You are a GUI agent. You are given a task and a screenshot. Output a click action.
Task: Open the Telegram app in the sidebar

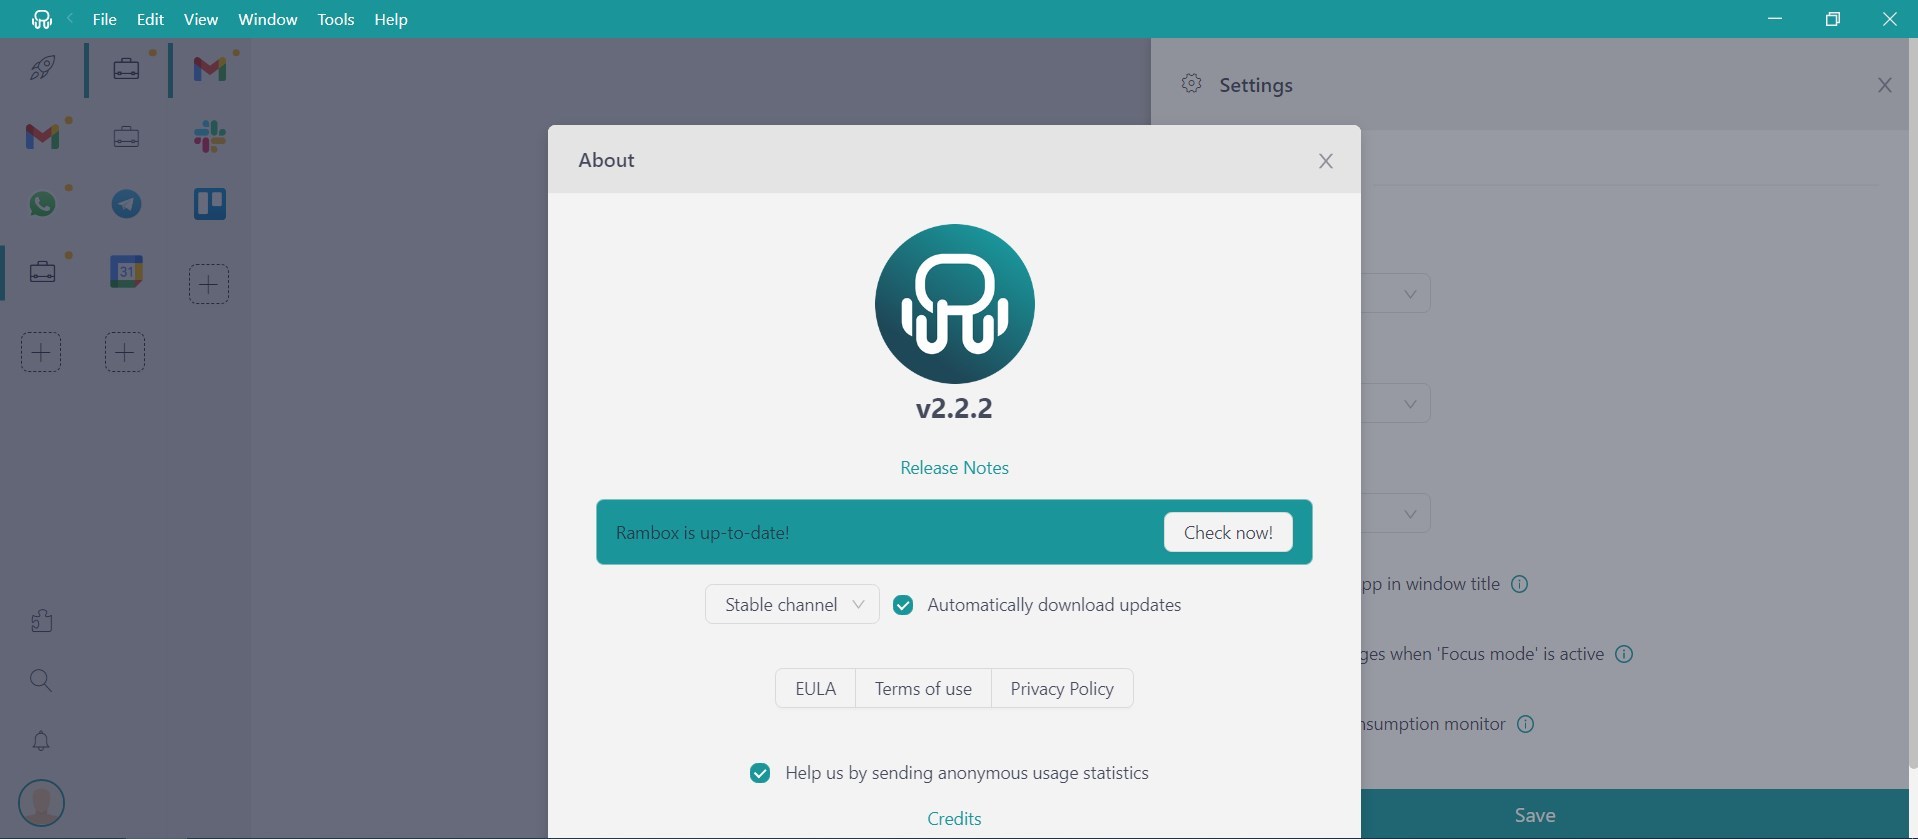click(126, 204)
